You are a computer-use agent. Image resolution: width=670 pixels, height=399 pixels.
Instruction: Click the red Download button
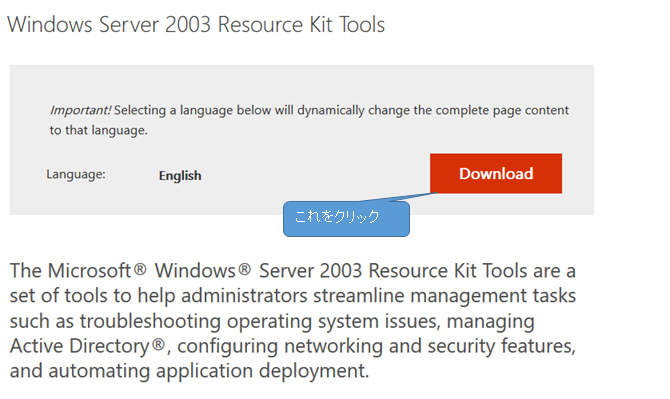pos(496,173)
